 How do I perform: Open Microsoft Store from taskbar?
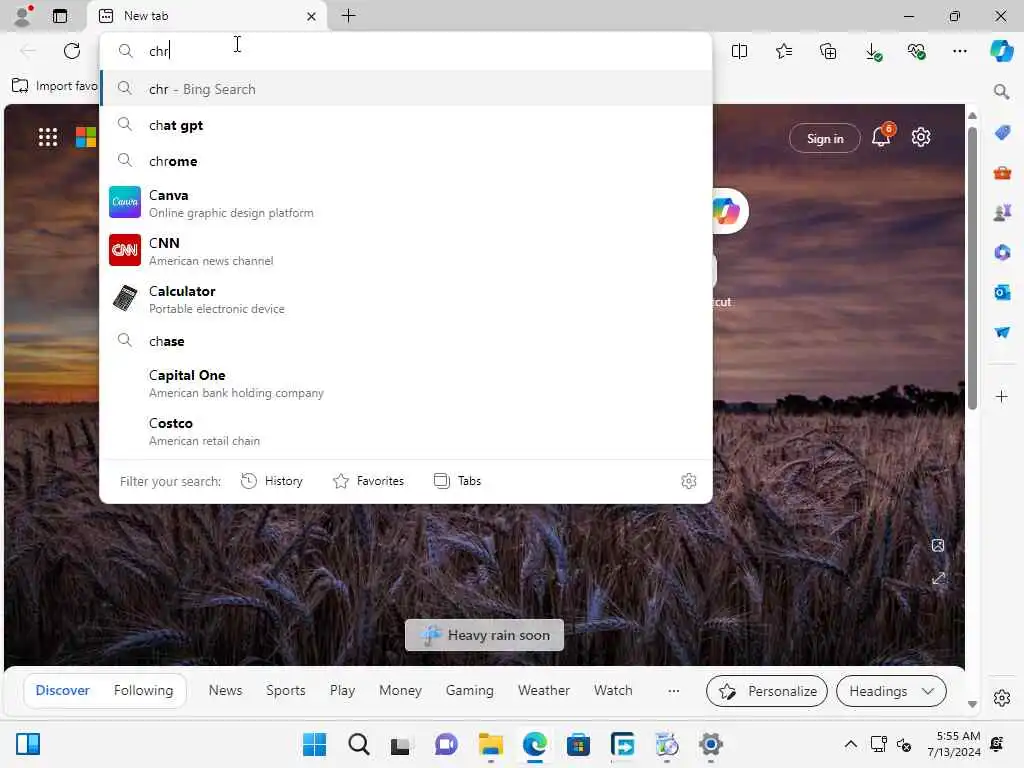point(578,744)
